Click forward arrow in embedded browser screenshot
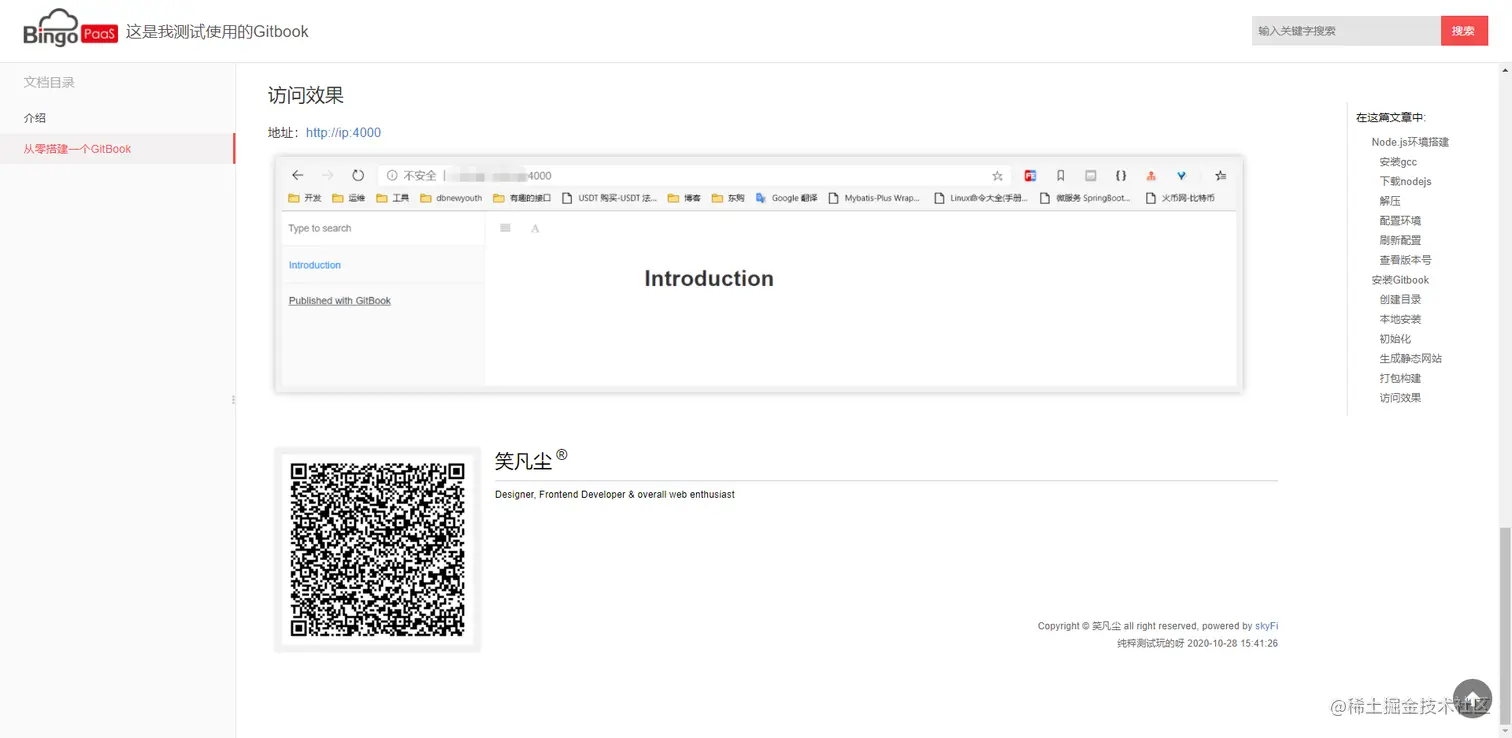The image size is (1512, 738). (327, 175)
